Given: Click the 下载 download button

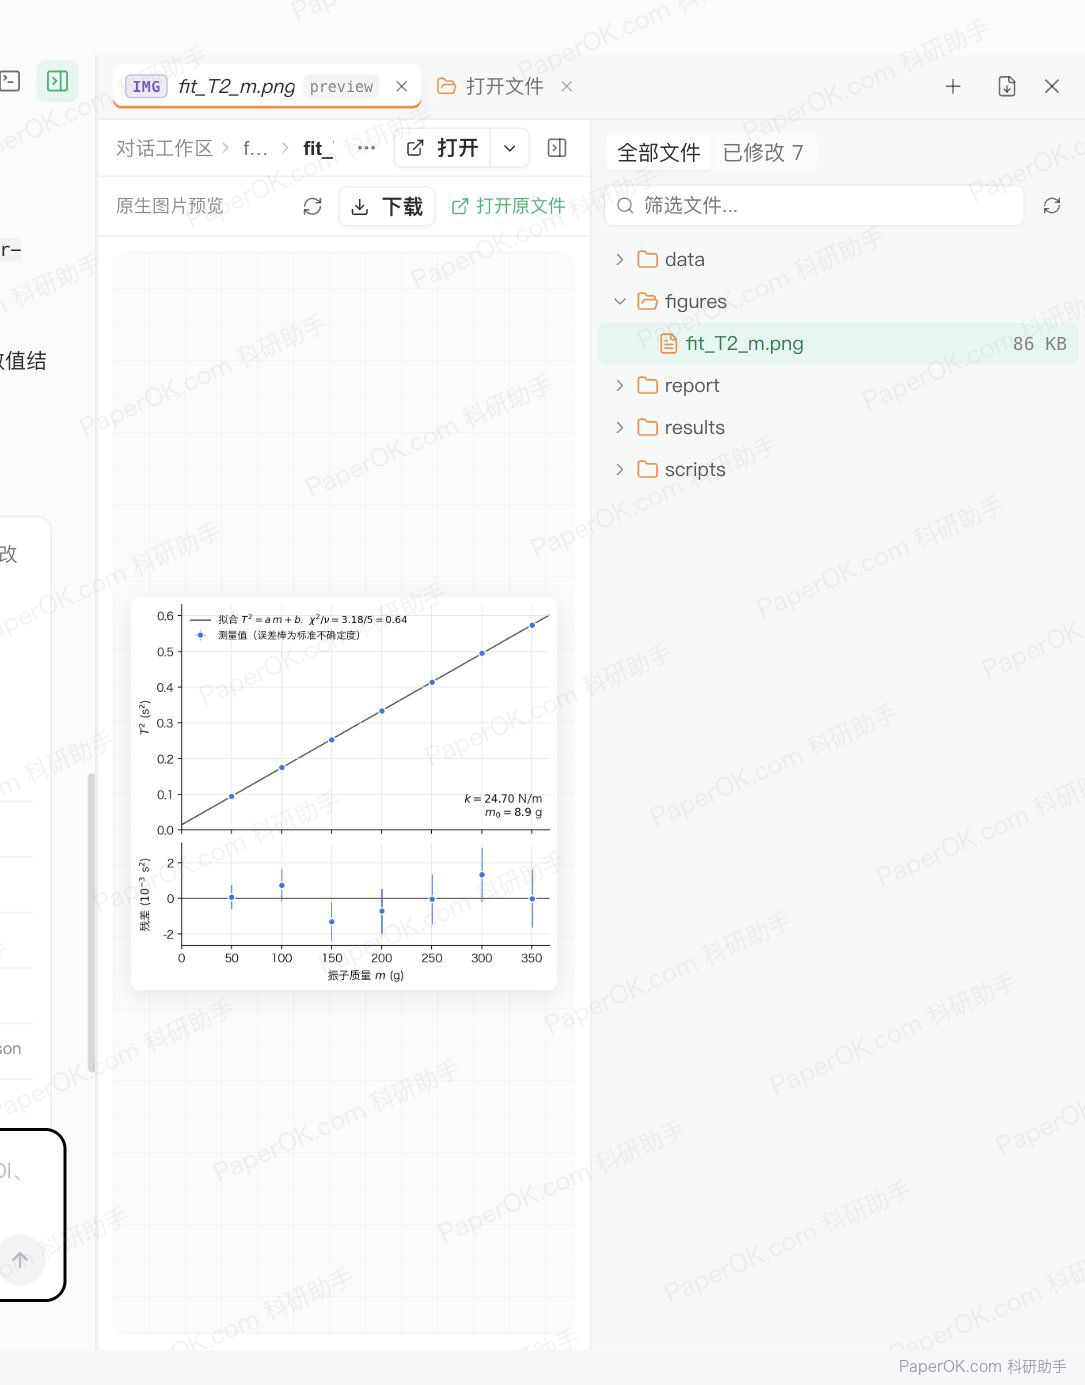Looking at the screenshot, I should coord(387,206).
